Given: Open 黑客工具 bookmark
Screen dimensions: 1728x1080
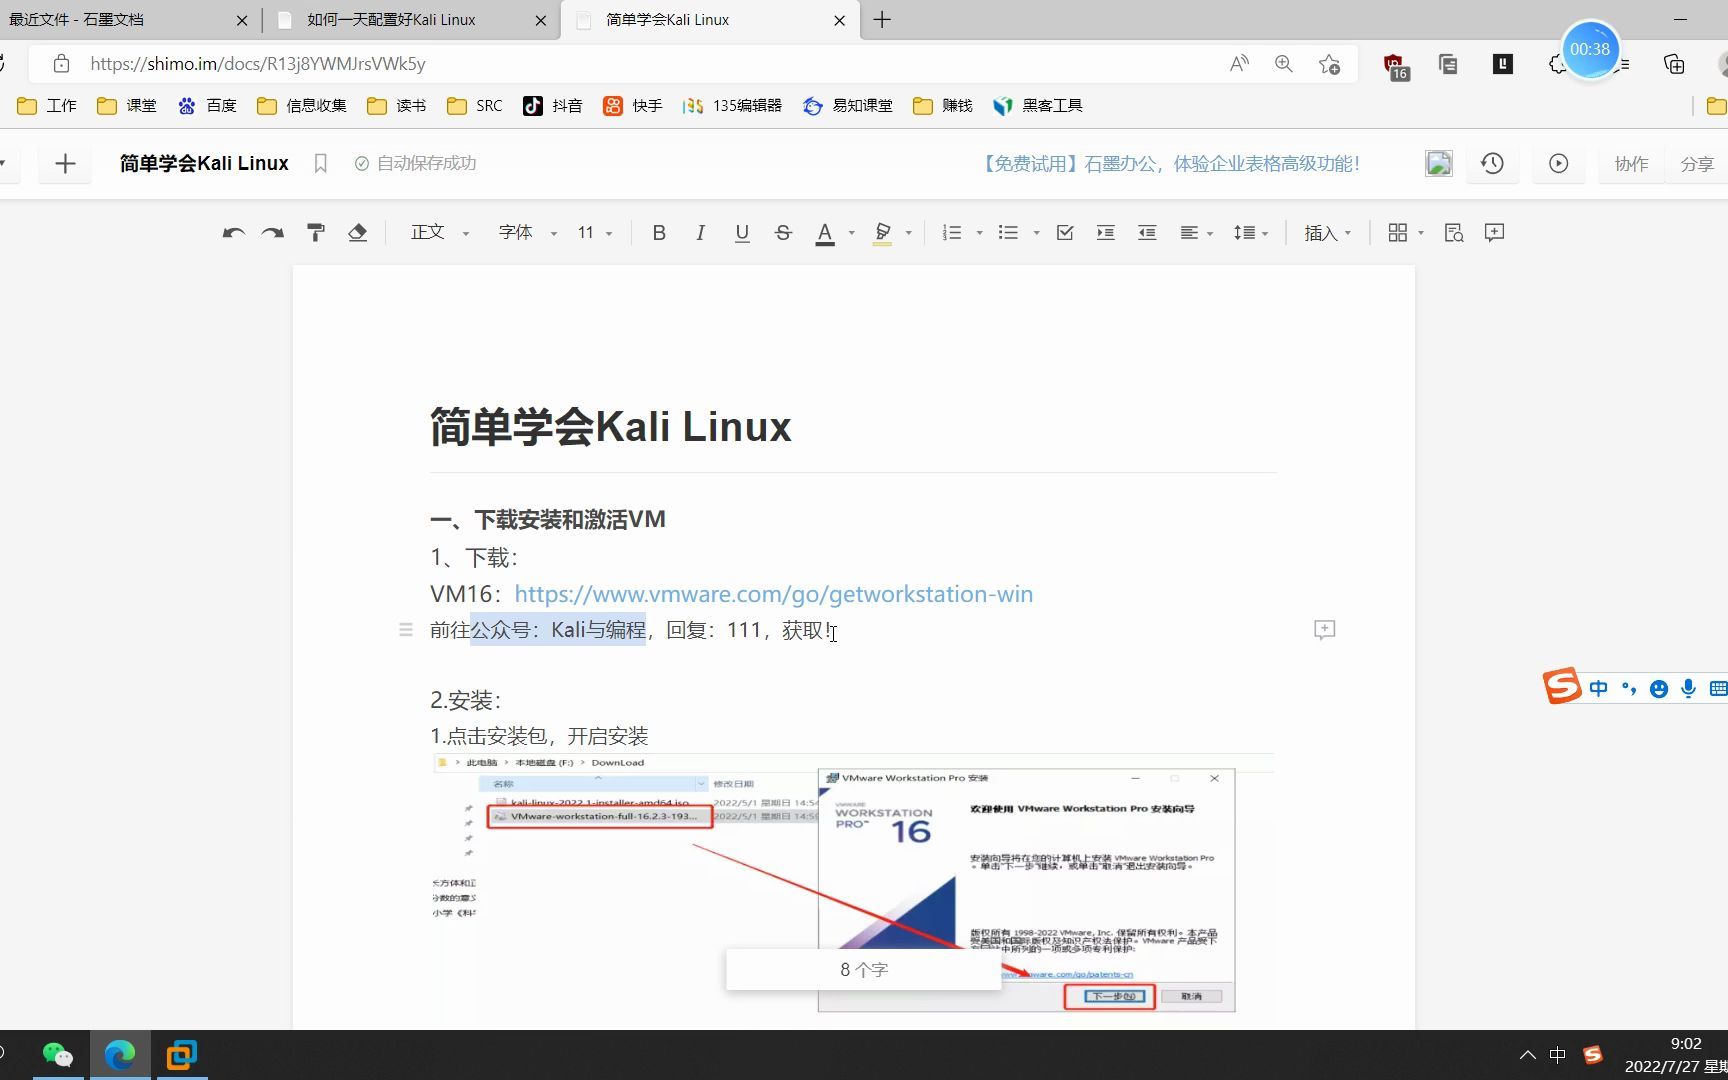Looking at the screenshot, I should [x=1037, y=106].
